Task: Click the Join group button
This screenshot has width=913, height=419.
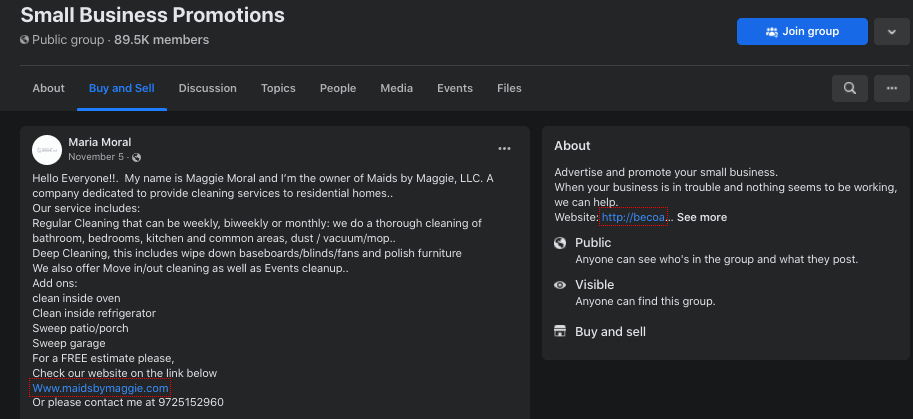Action: (x=802, y=31)
